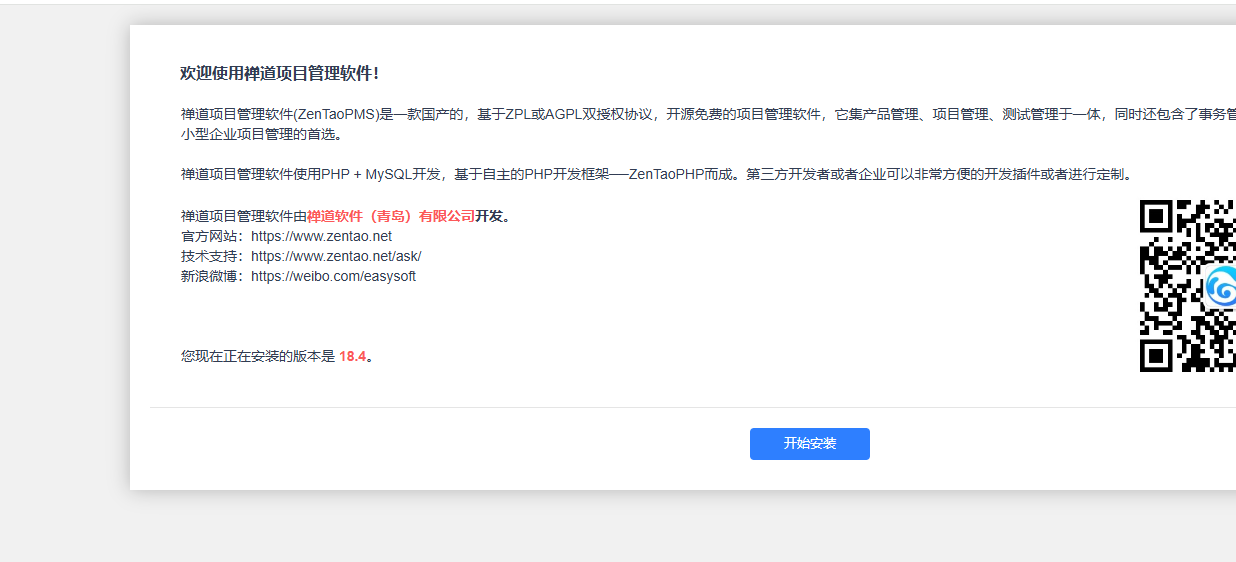Click the 官方网站 label

coord(210,236)
